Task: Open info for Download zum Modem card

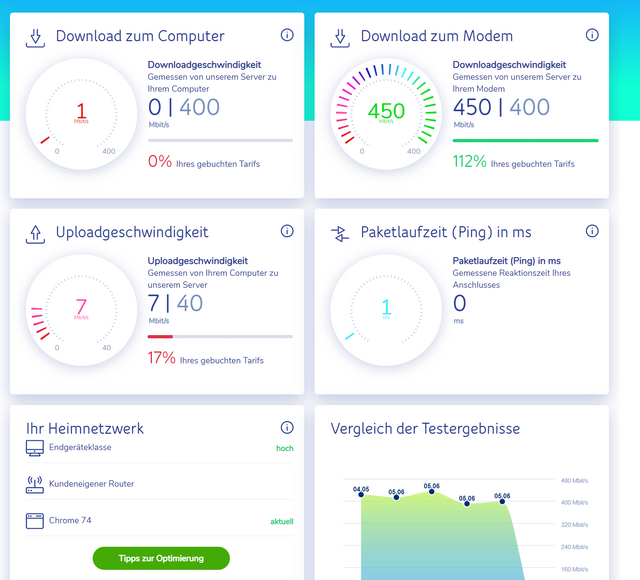Action: click(x=592, y=35)
